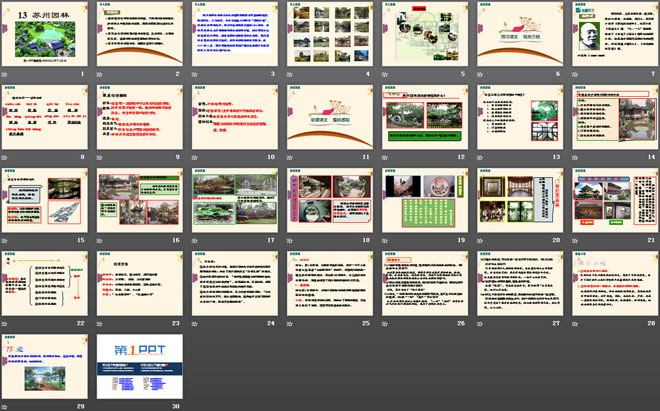Click the star icon beneath slide 19
This screenshot has width=660, height=411.
coord(384,240)
